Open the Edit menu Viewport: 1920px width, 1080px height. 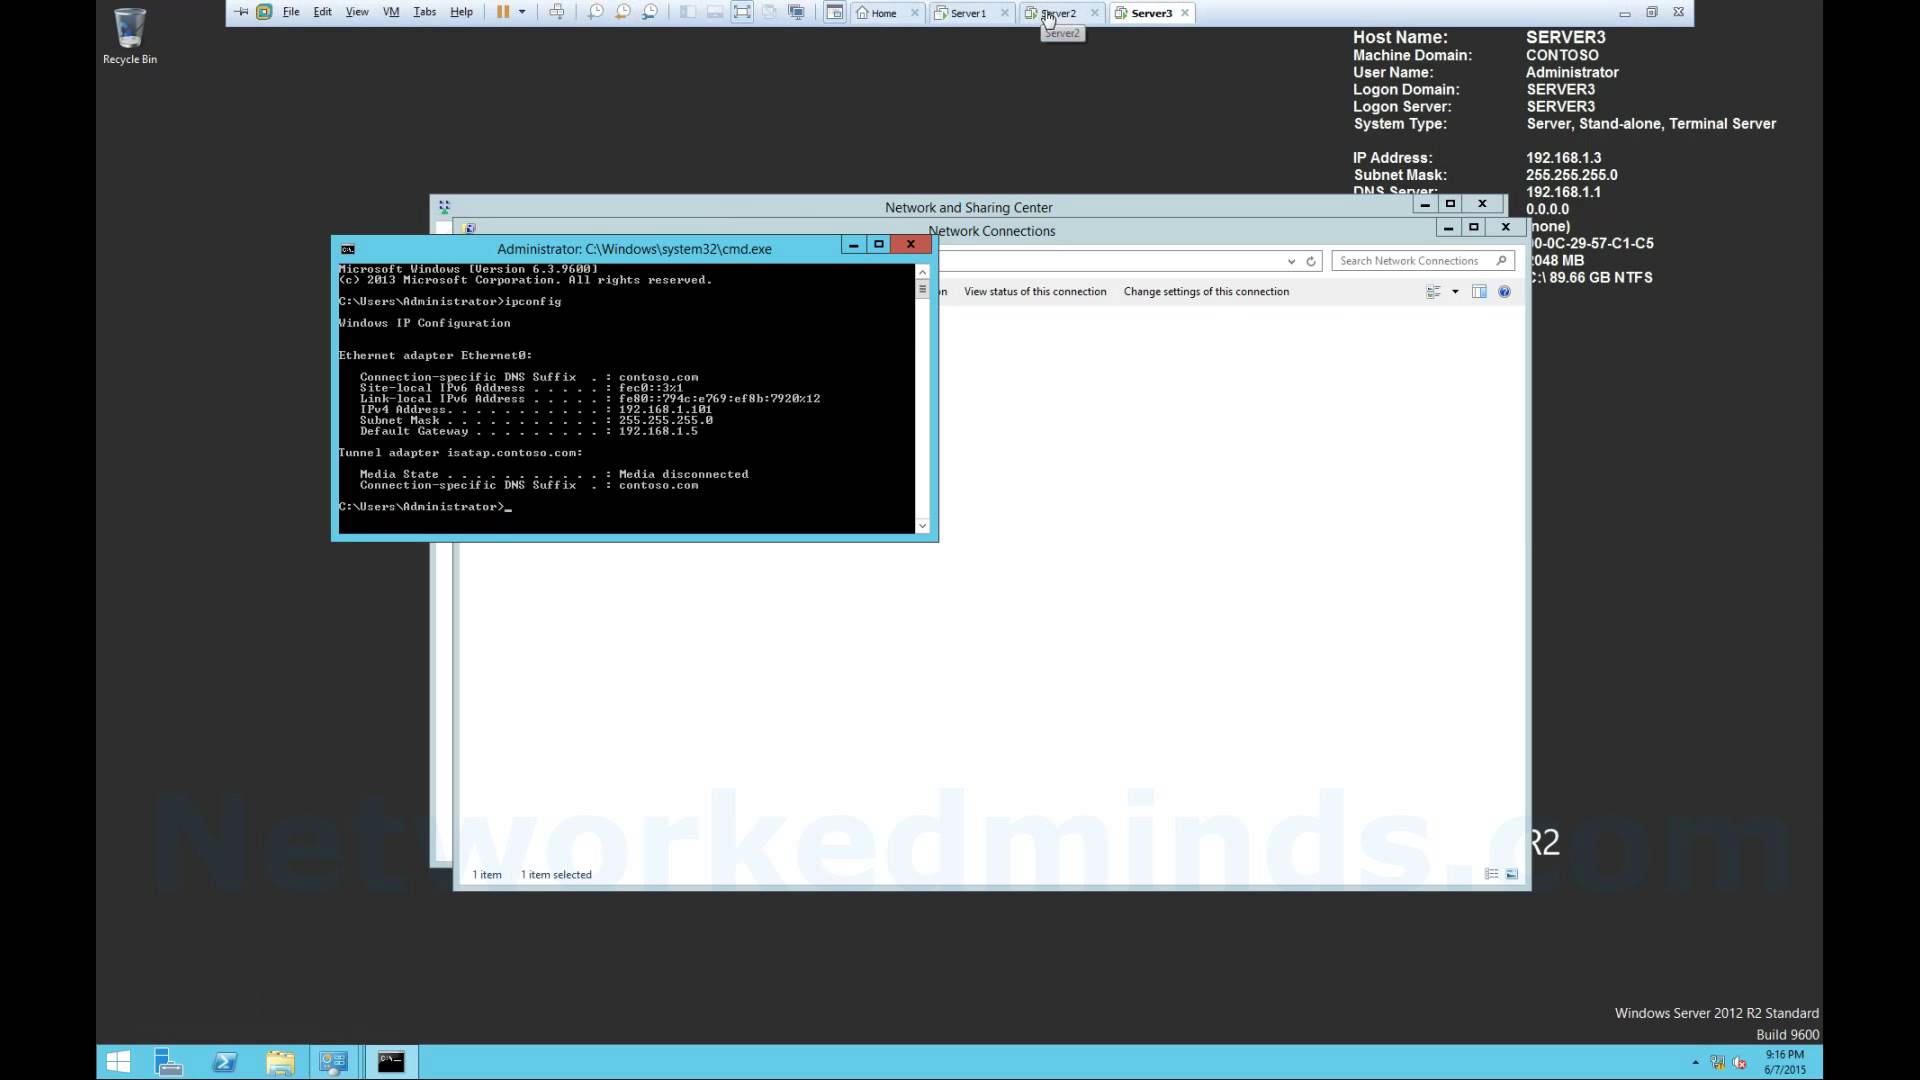pyautogui.click(x=322, y=12)
